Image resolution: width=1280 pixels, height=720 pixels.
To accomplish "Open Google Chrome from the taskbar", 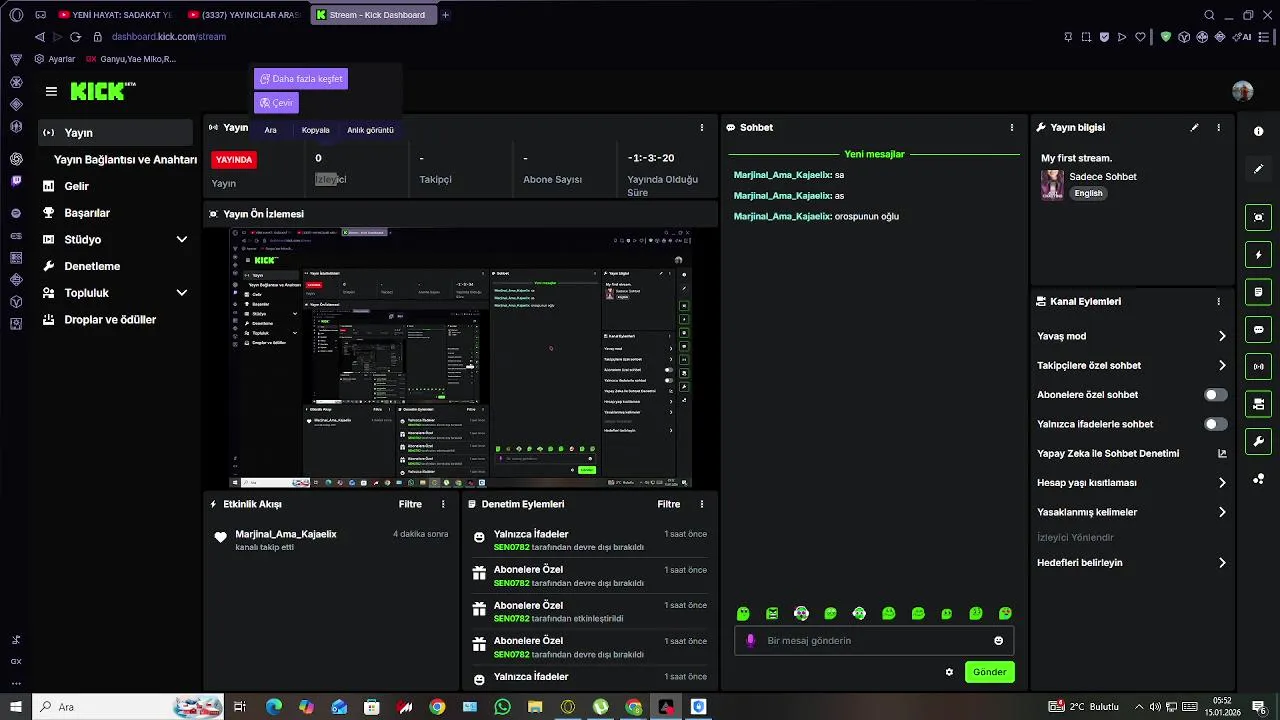I will pyautogui.click(x=437, y=707).
